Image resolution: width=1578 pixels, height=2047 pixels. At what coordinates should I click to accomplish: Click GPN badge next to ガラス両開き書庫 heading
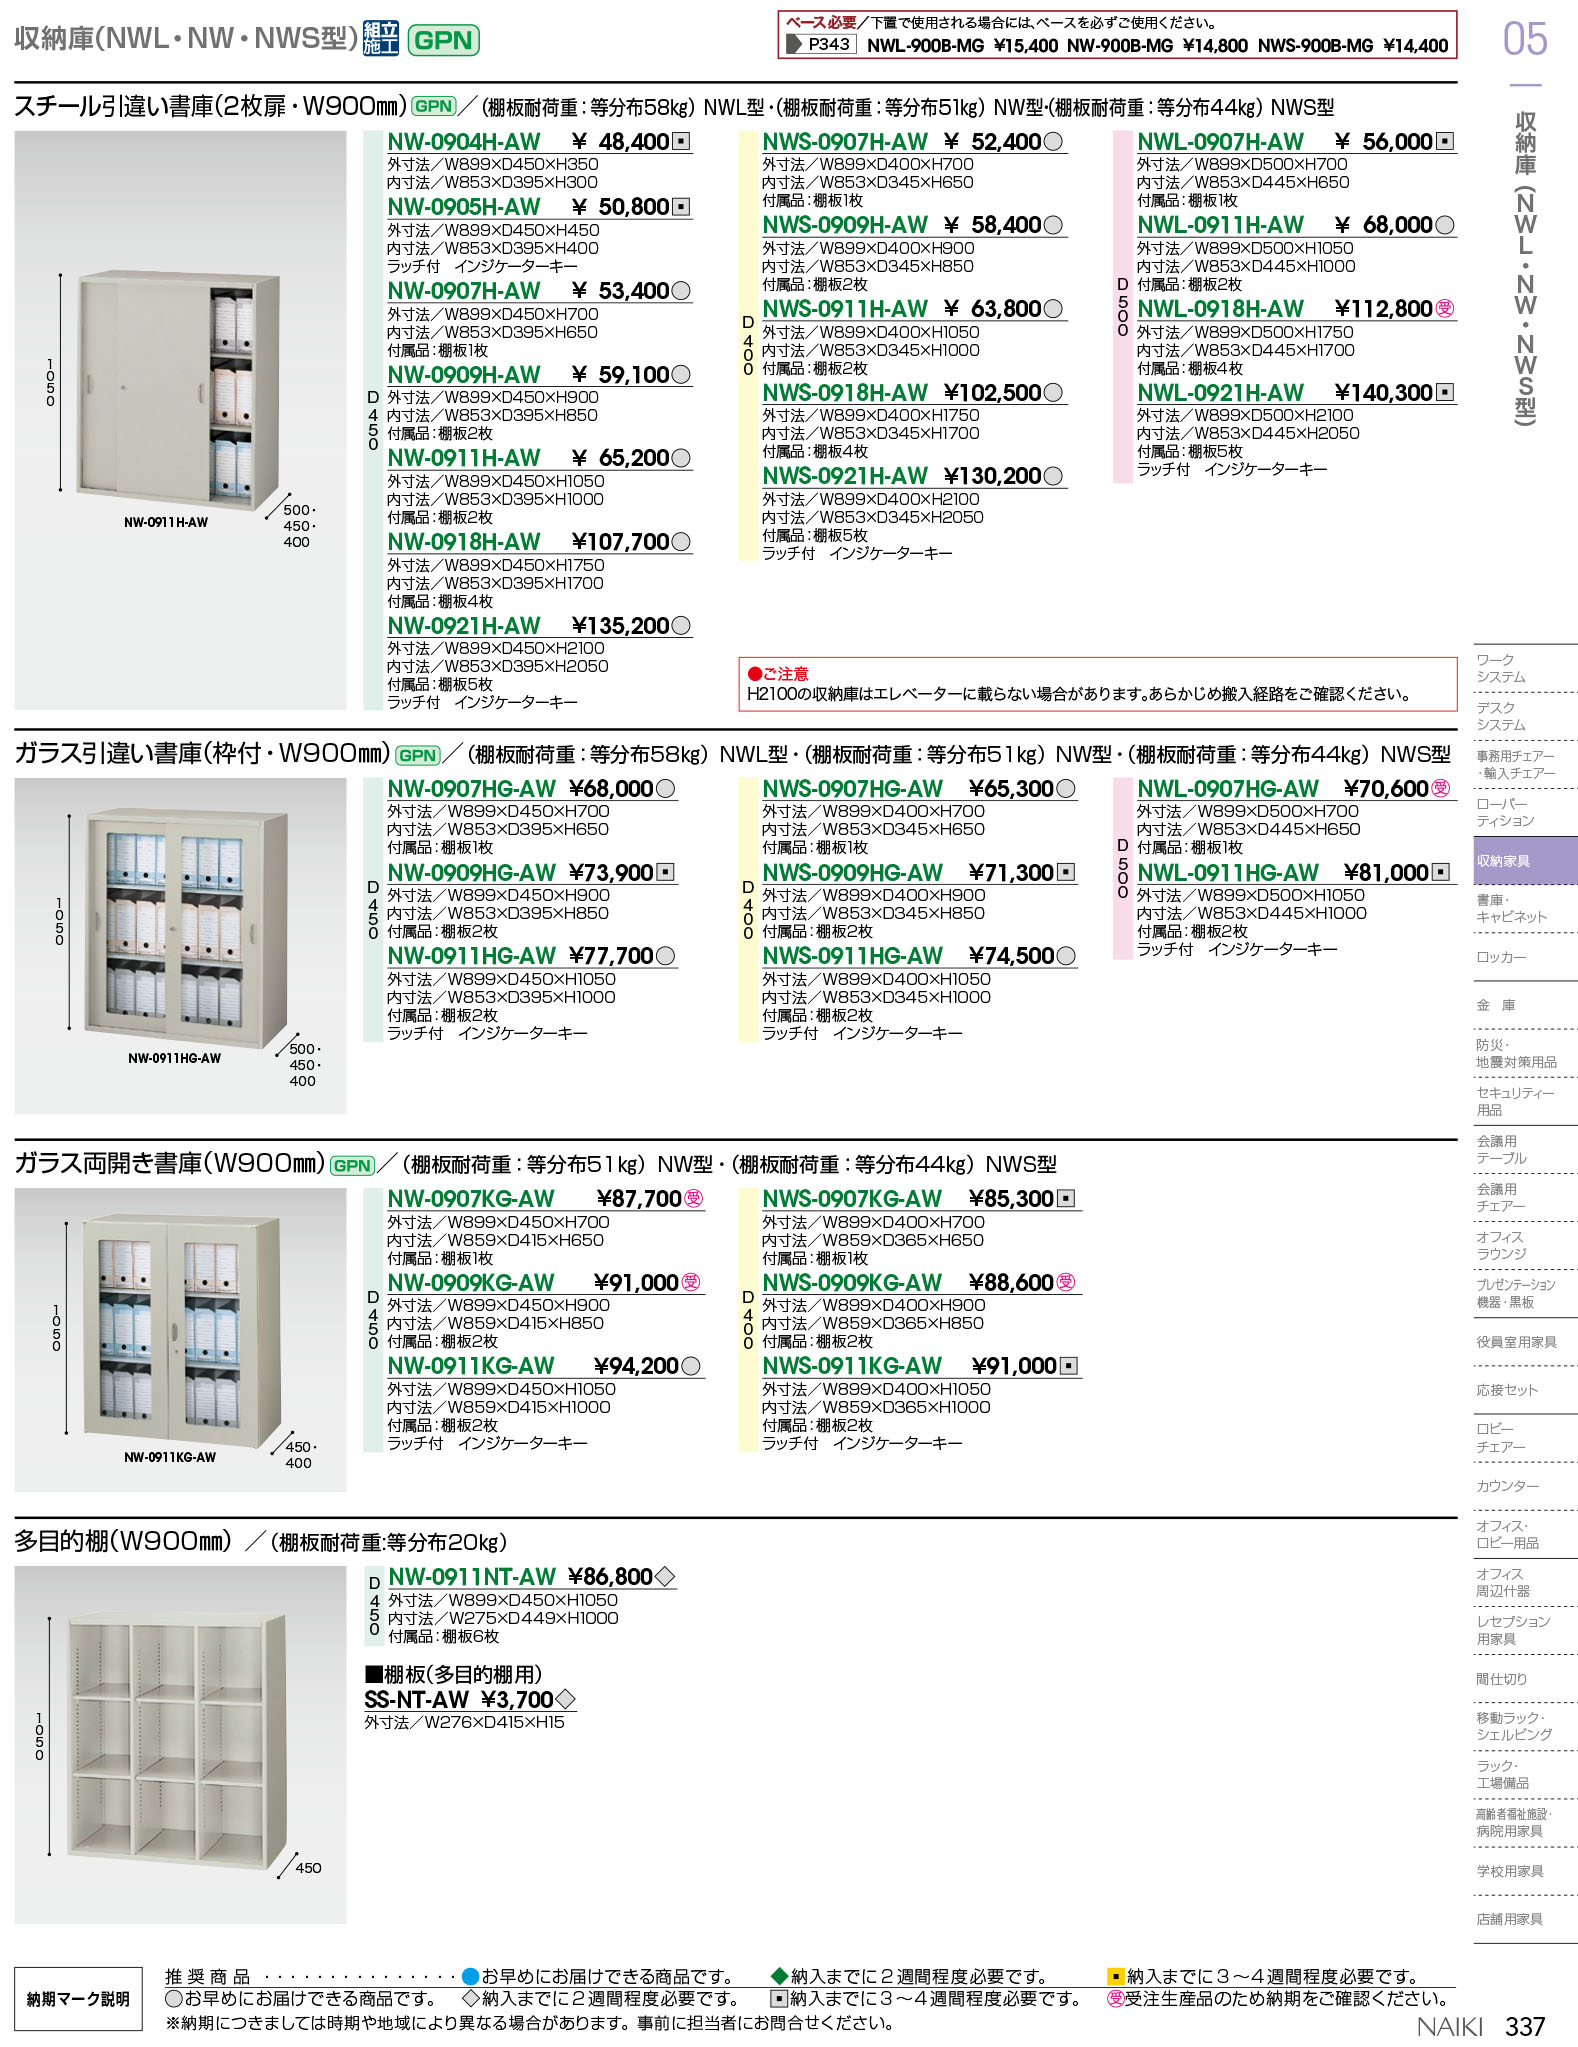point(352,1165)
